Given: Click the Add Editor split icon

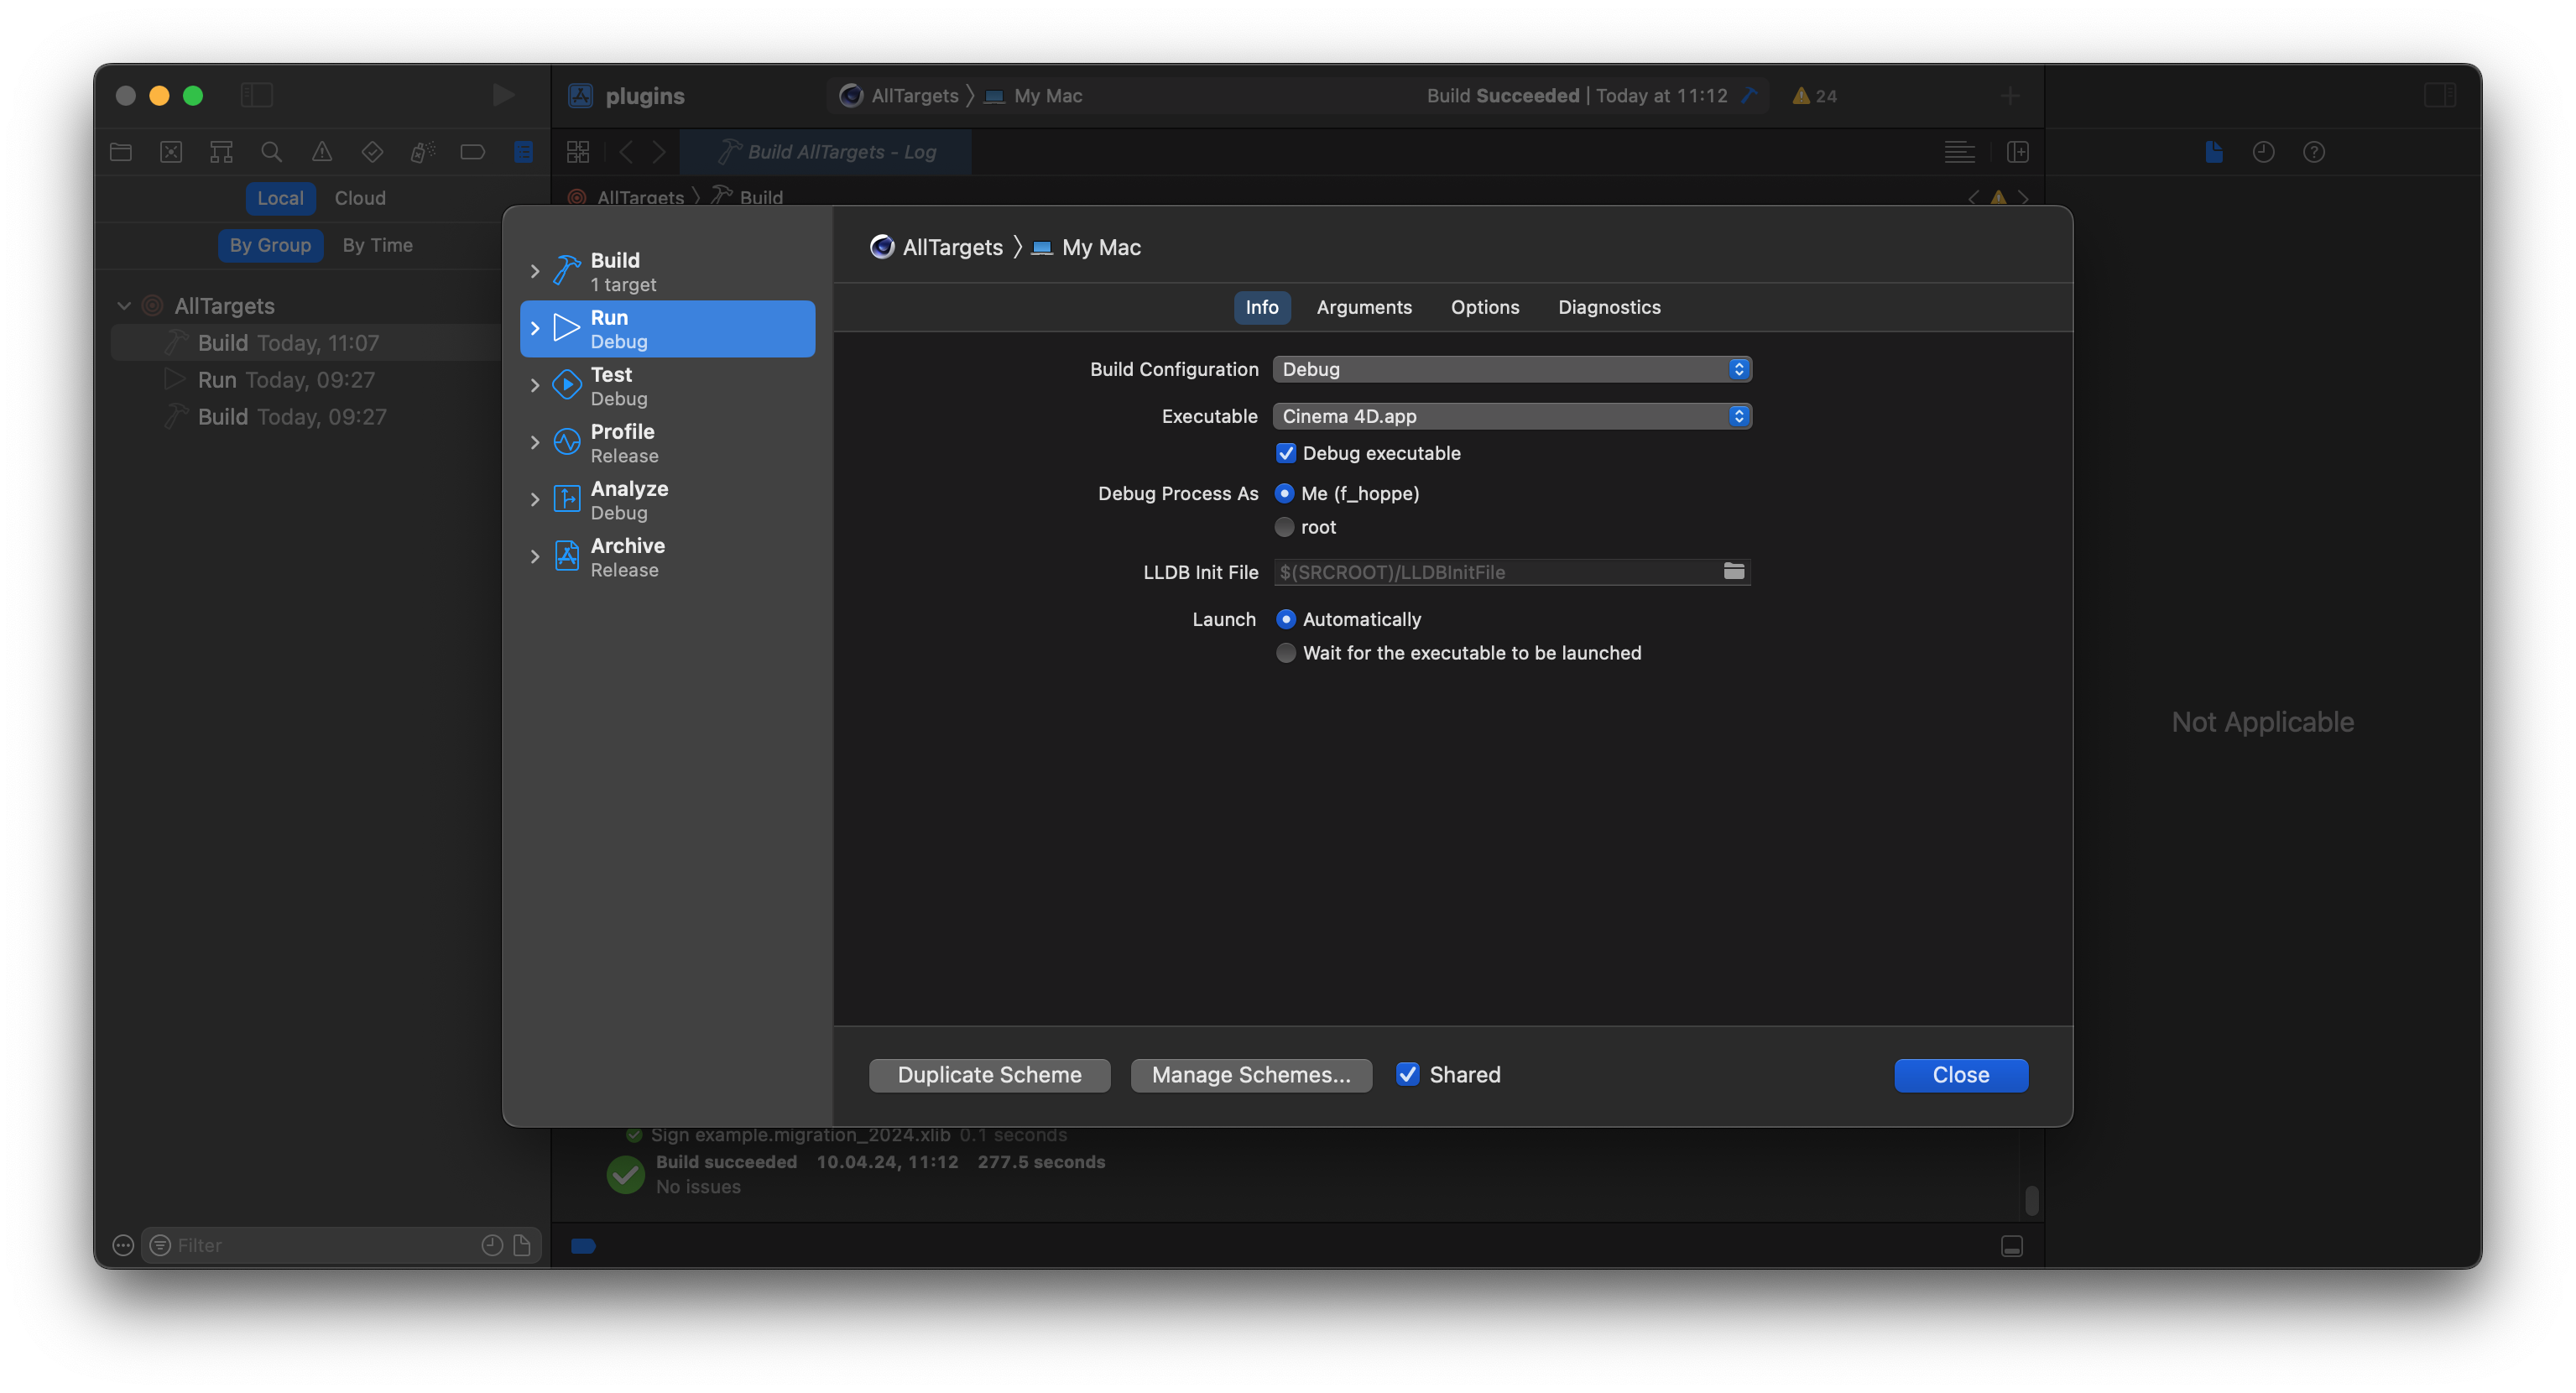Looking at the screenshot, I should click(x=2017, y=152).
